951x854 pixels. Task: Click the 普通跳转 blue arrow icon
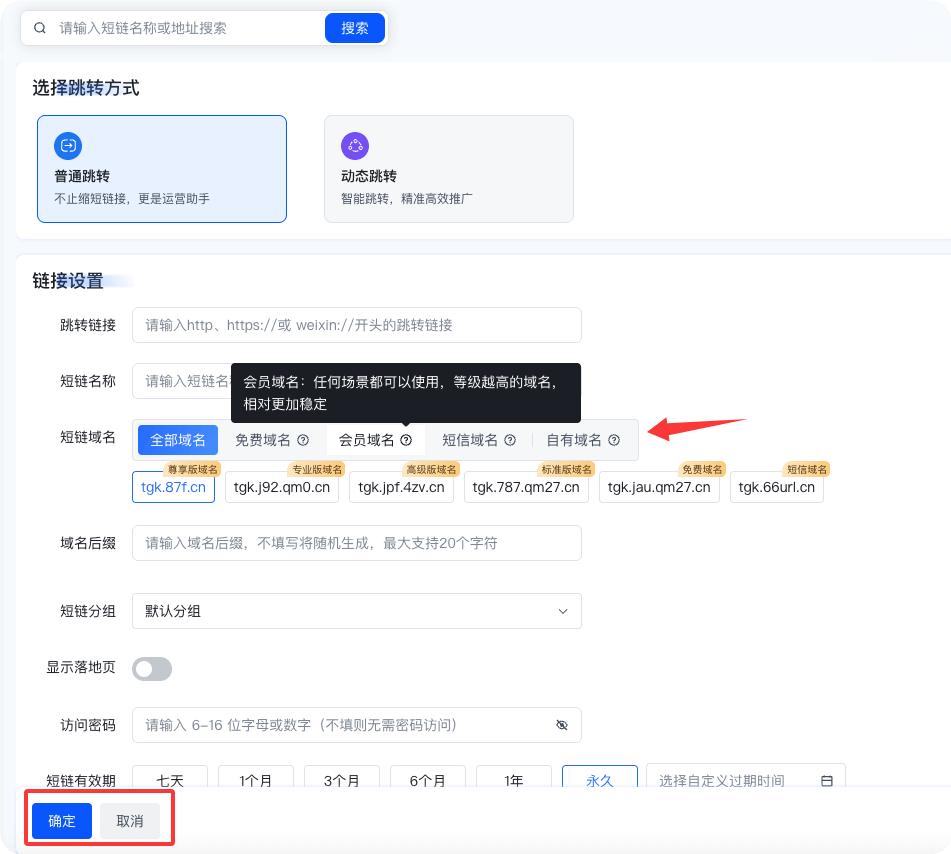tap(68, 146)
